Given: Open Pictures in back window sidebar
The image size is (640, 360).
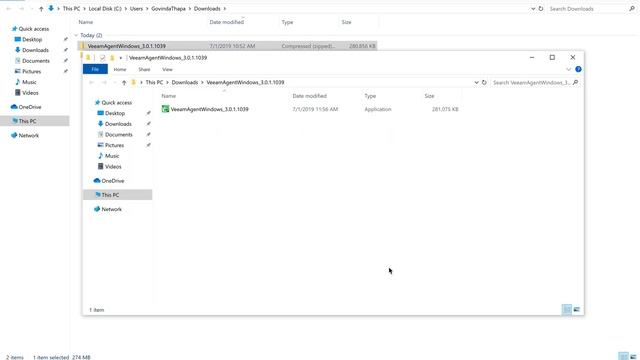Looking at the screenshot, I should (x=31, y=71).
